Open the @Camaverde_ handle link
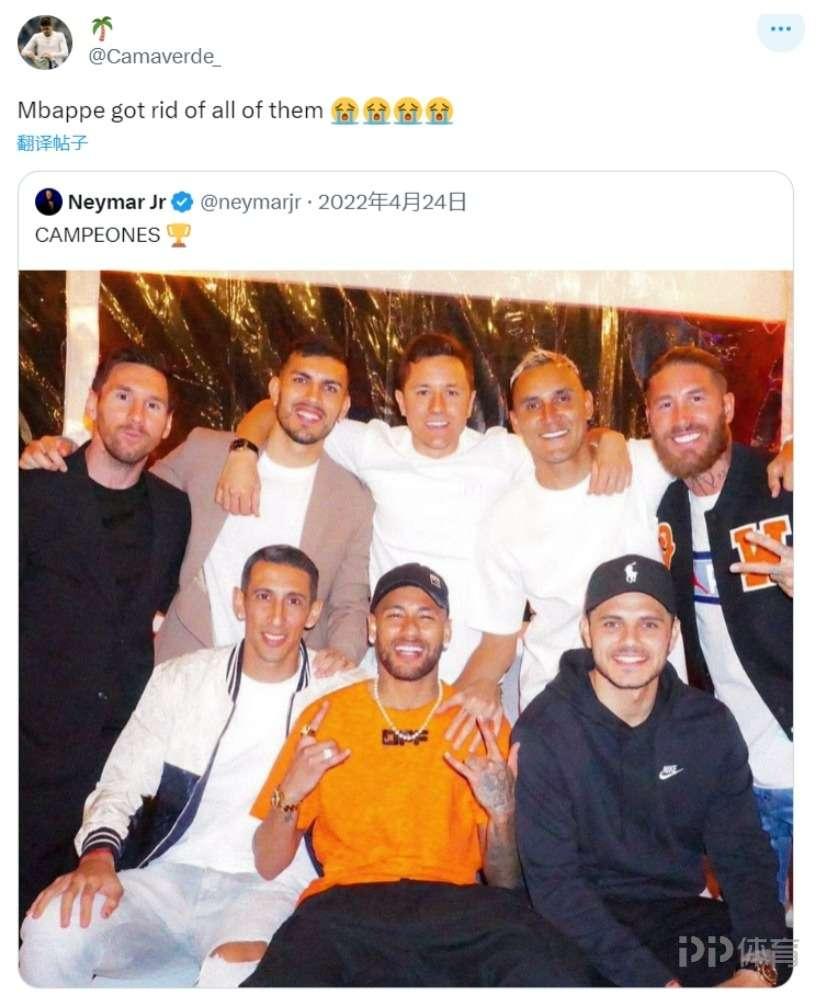The width and height of the screenshot is (828, 996). pos(155,57)
